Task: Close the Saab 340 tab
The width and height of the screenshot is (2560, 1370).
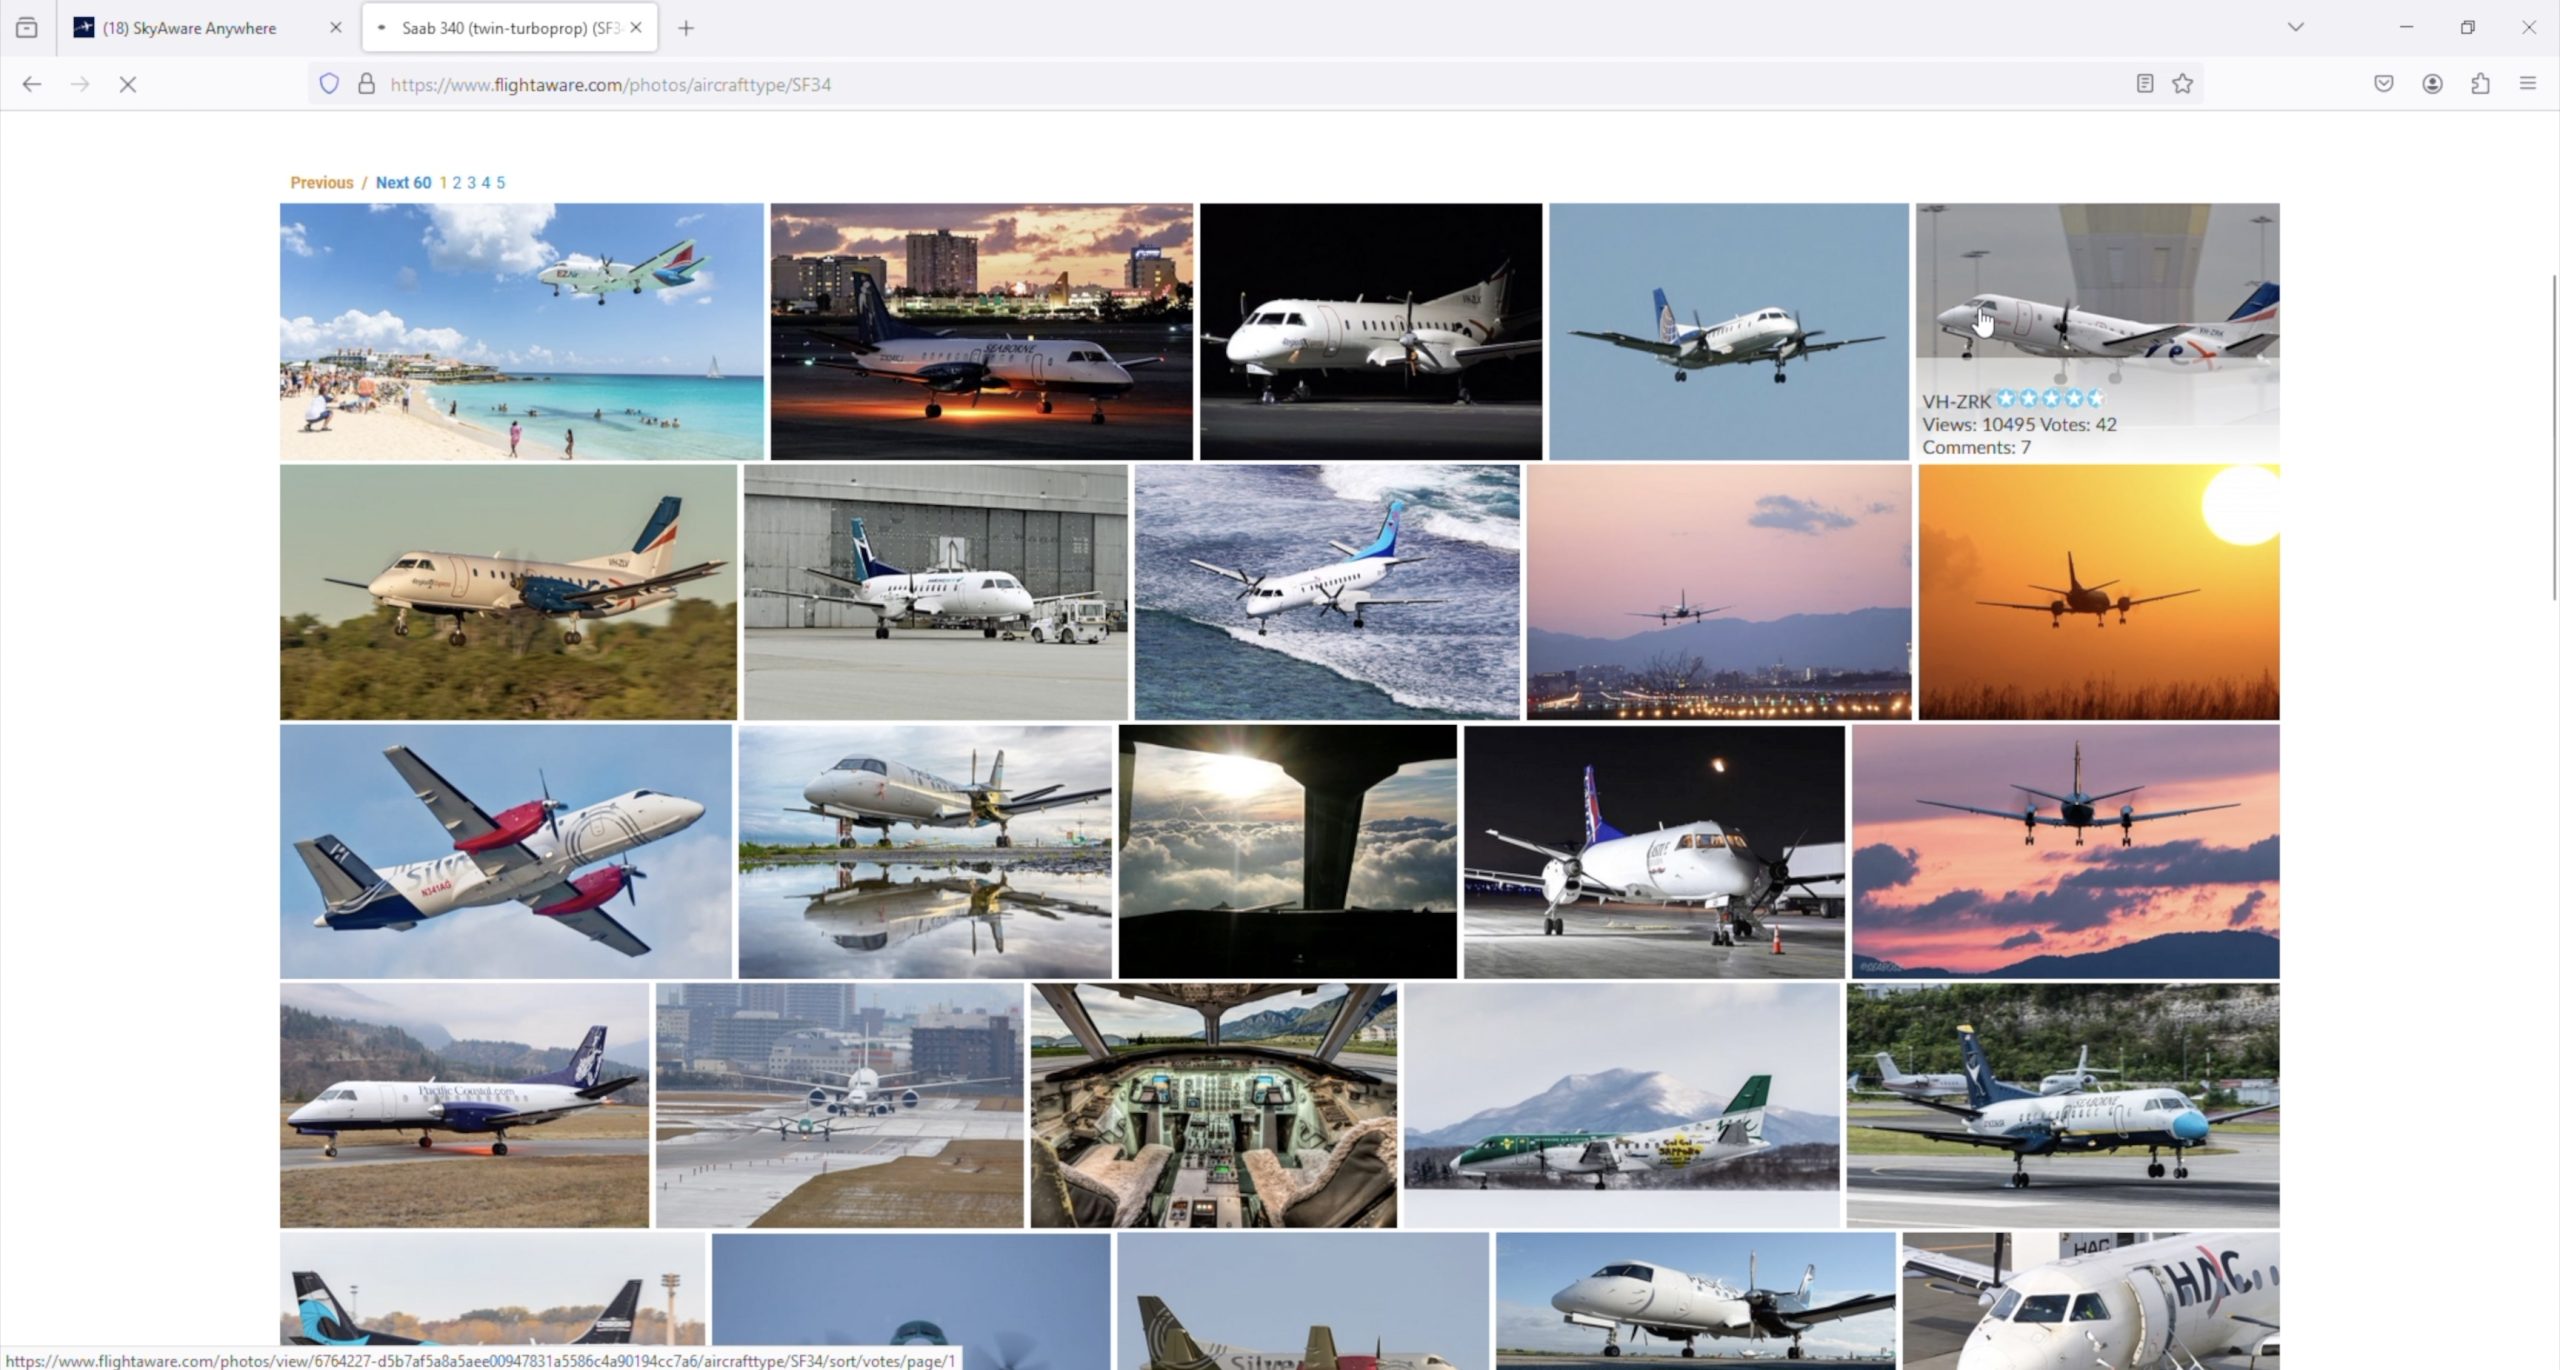Action: [636, 28]
